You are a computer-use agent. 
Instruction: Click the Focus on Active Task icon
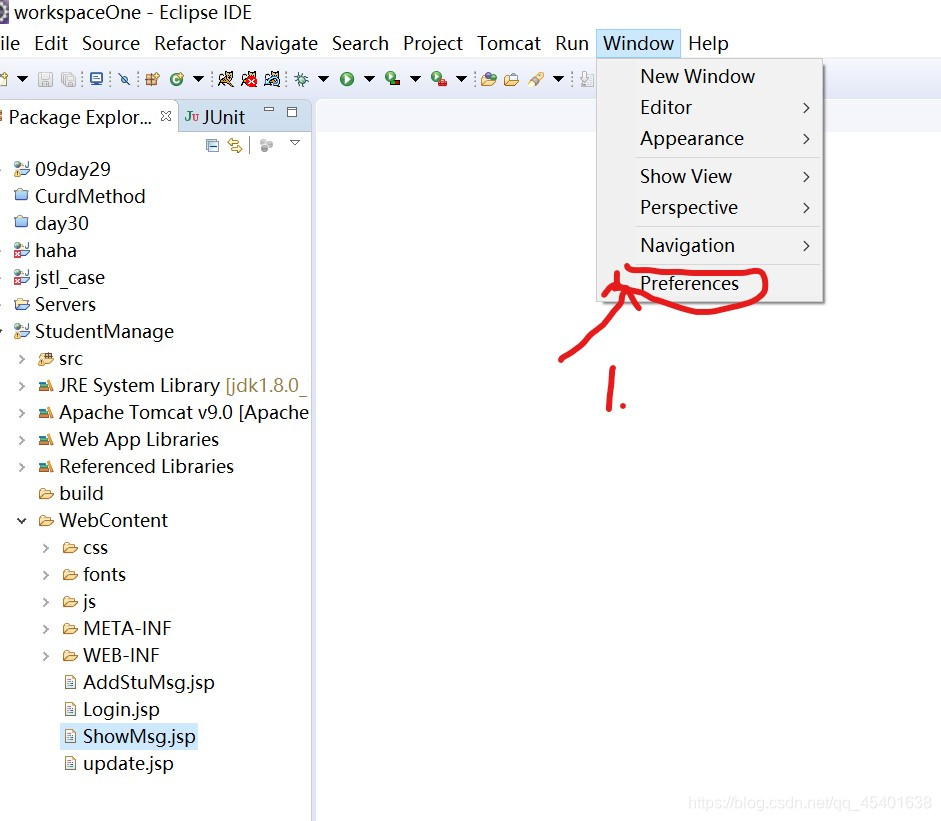[266, 145]
